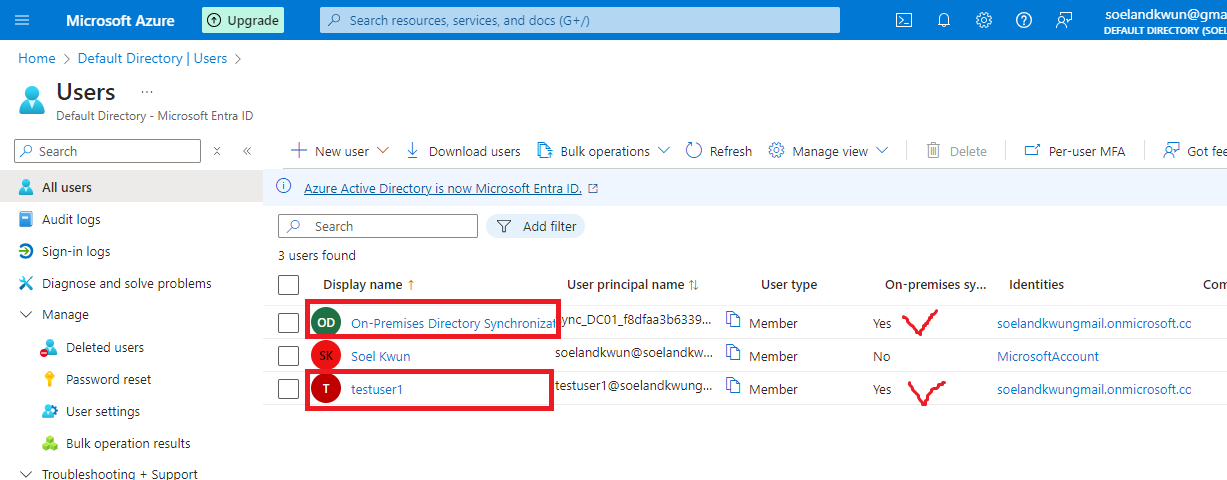Image resolution: width=1227 pixels, height=480 pixels.
Task: Click the sidebar menu Search field
Action: [x=108, y=151]
